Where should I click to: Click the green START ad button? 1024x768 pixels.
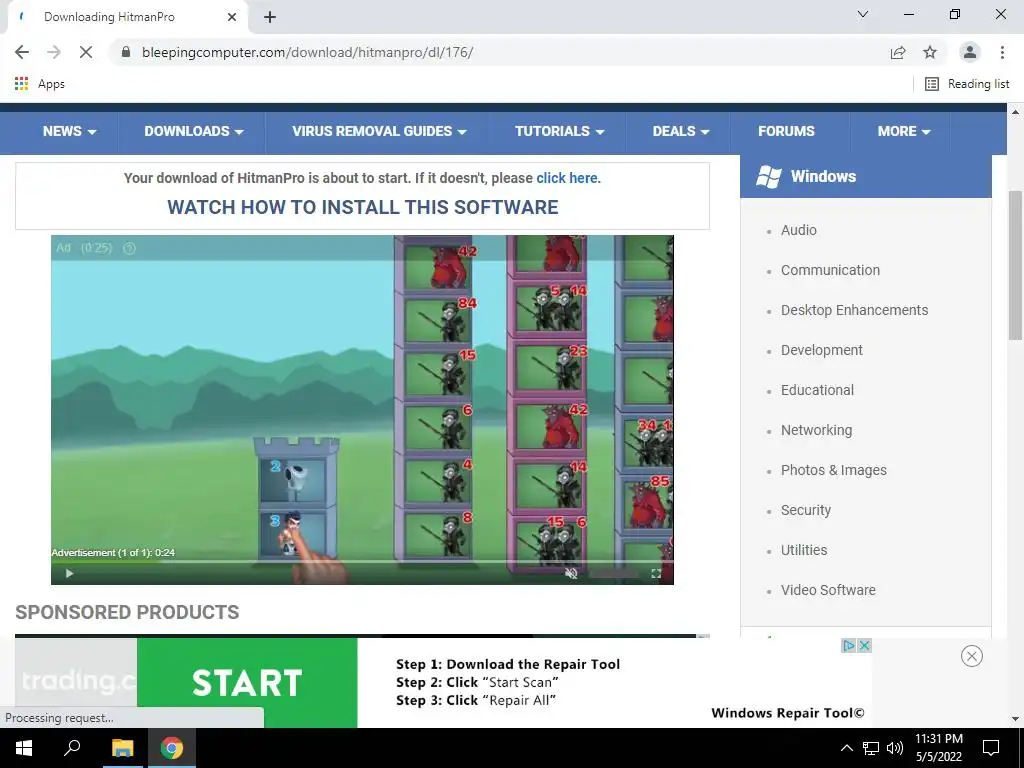(x=247, y=682)
